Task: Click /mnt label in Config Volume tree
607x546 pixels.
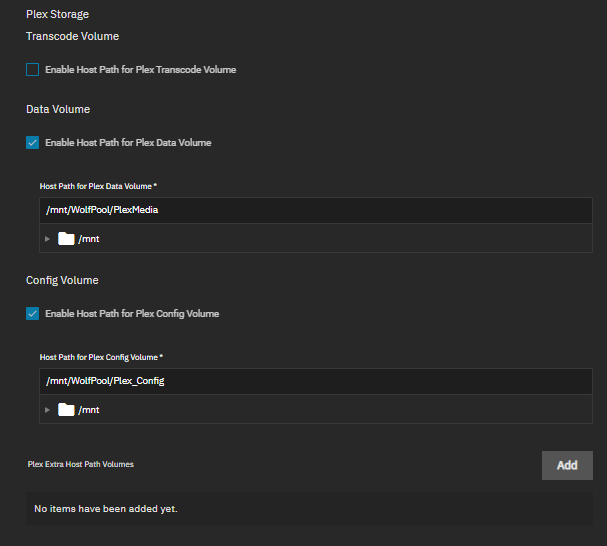Action: point(89,410)
